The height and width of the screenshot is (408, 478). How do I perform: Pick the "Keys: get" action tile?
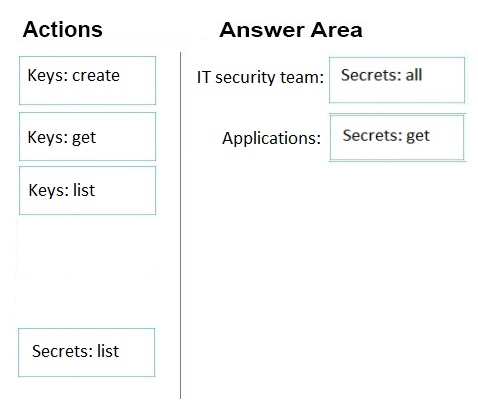pos(87,137)
